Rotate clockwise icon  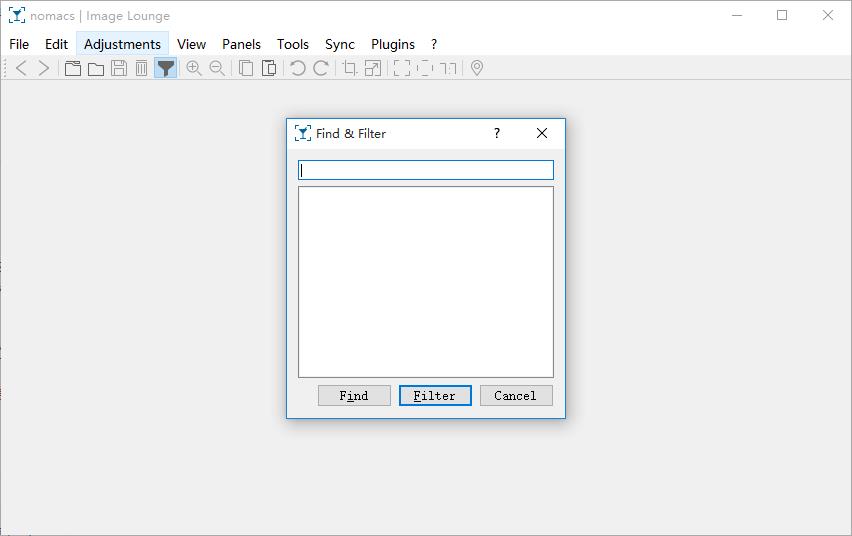point(321,68)
